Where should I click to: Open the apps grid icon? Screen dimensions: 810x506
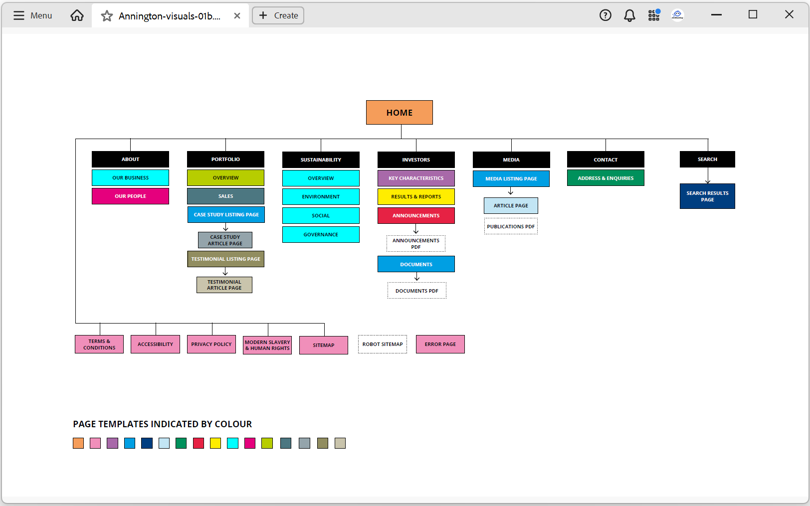653,16
